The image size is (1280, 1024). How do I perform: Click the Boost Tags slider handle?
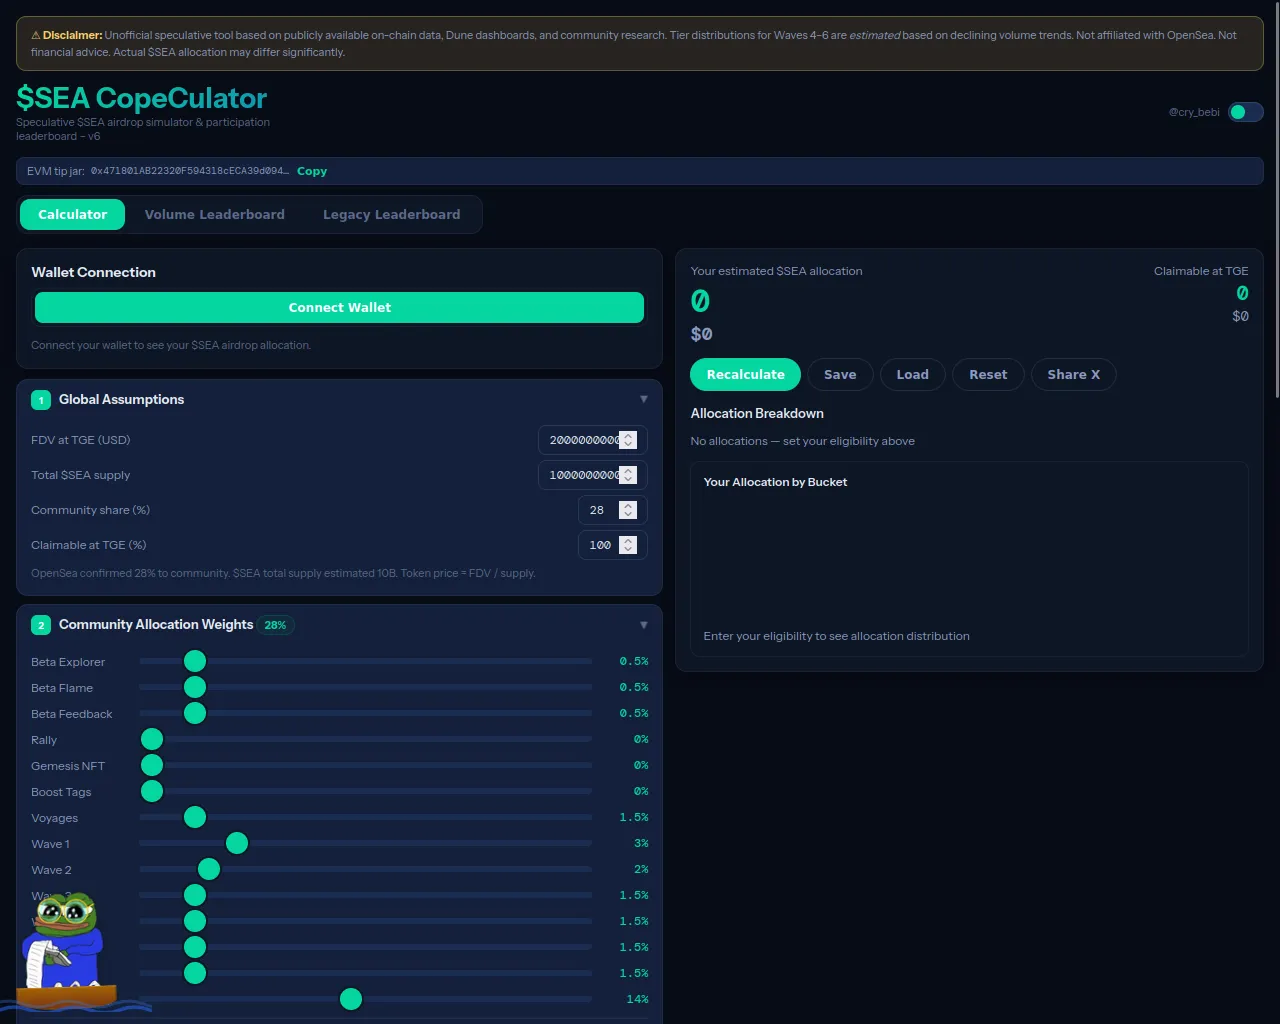pyautogui.click(x=152, y=791)
